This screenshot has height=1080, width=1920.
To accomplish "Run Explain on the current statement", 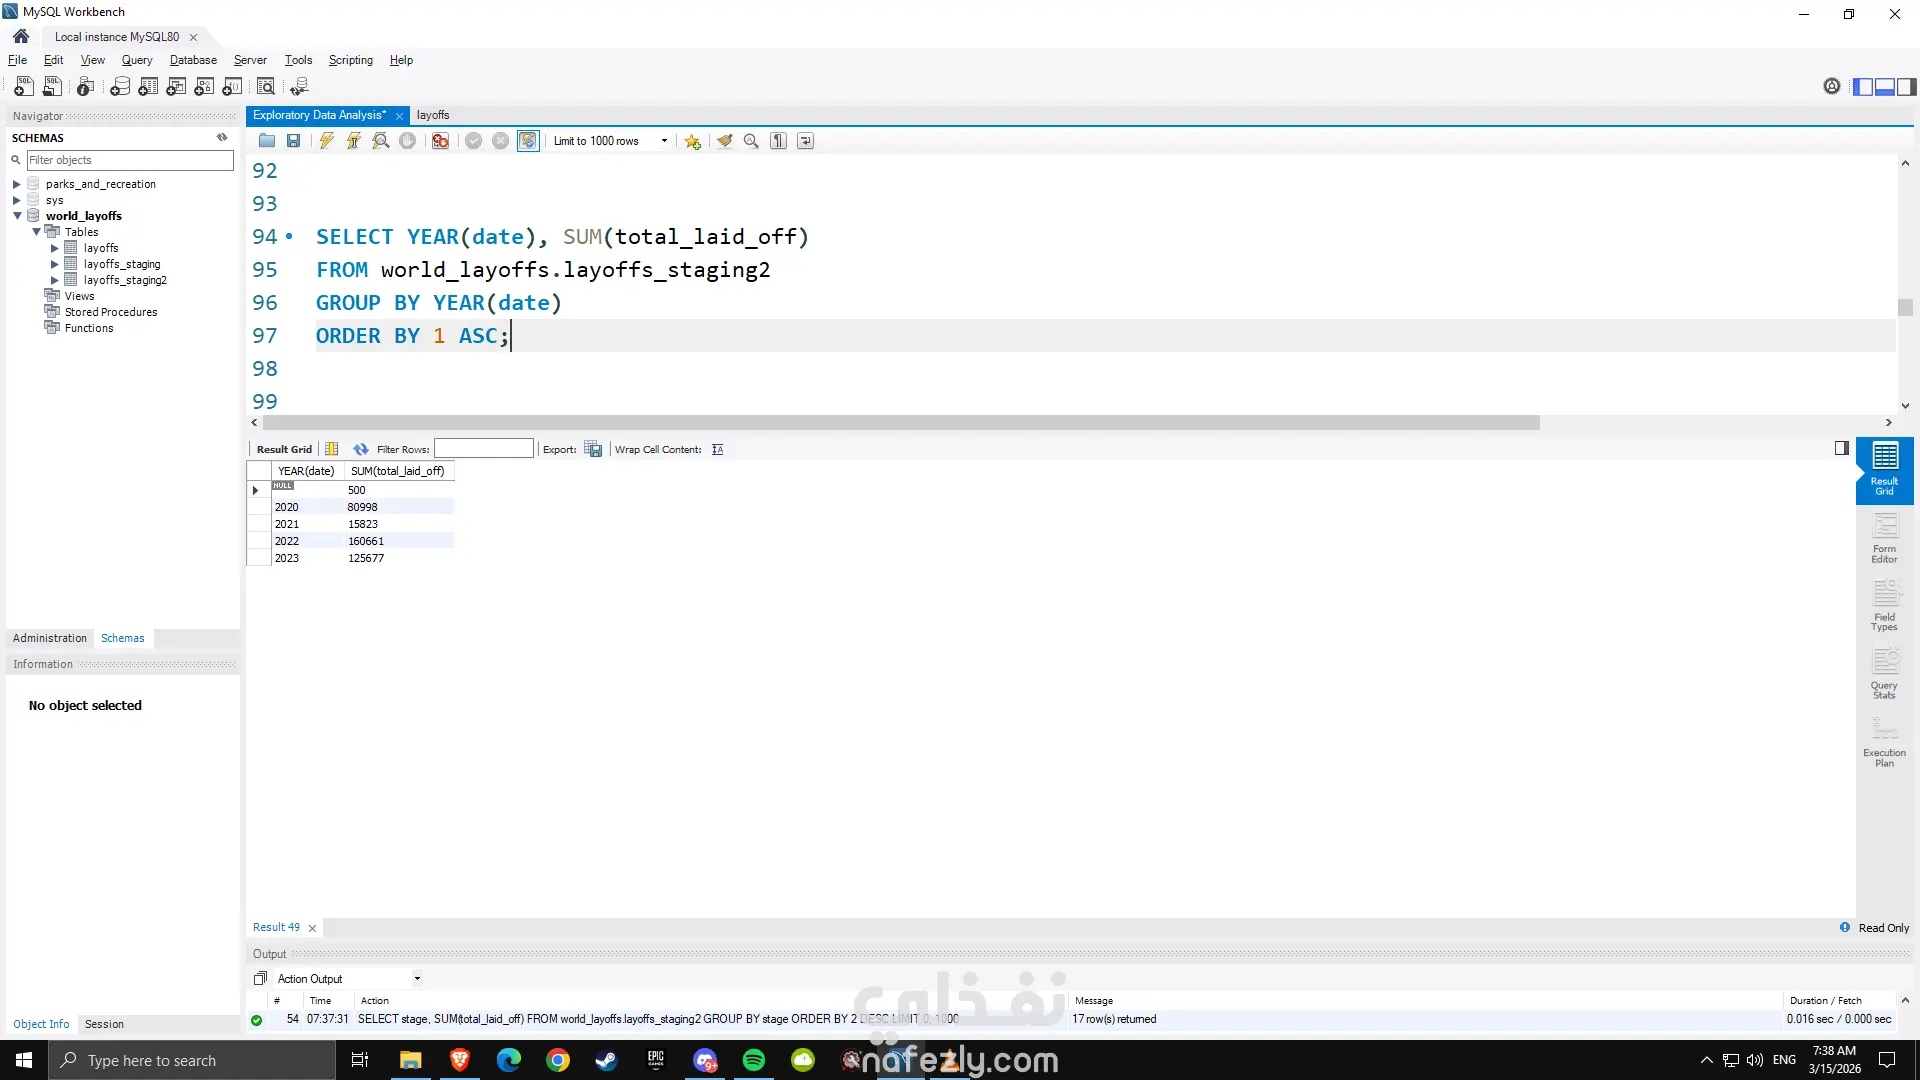I will (381, 141).
